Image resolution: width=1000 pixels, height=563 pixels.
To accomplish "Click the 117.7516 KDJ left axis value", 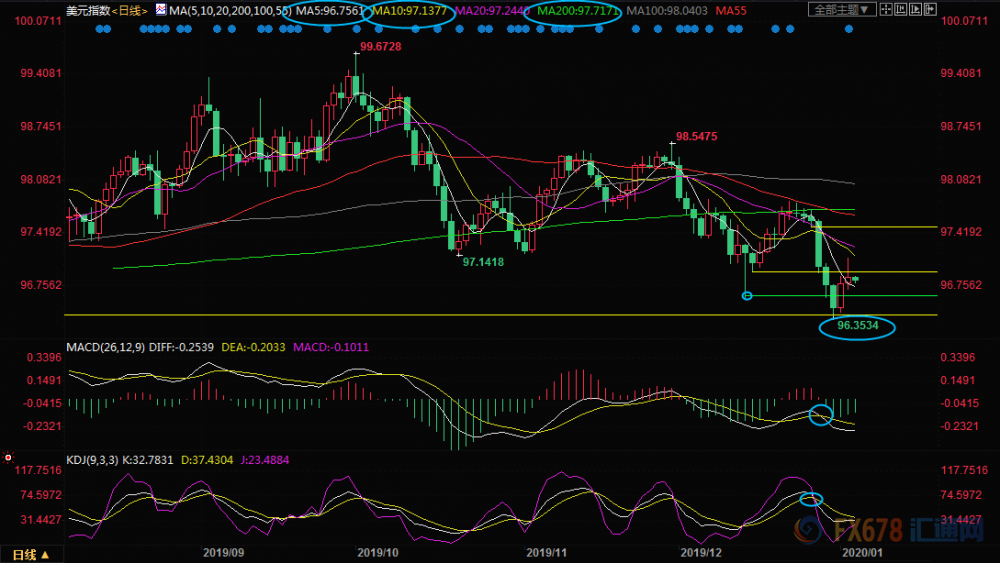I will (38, 471).
